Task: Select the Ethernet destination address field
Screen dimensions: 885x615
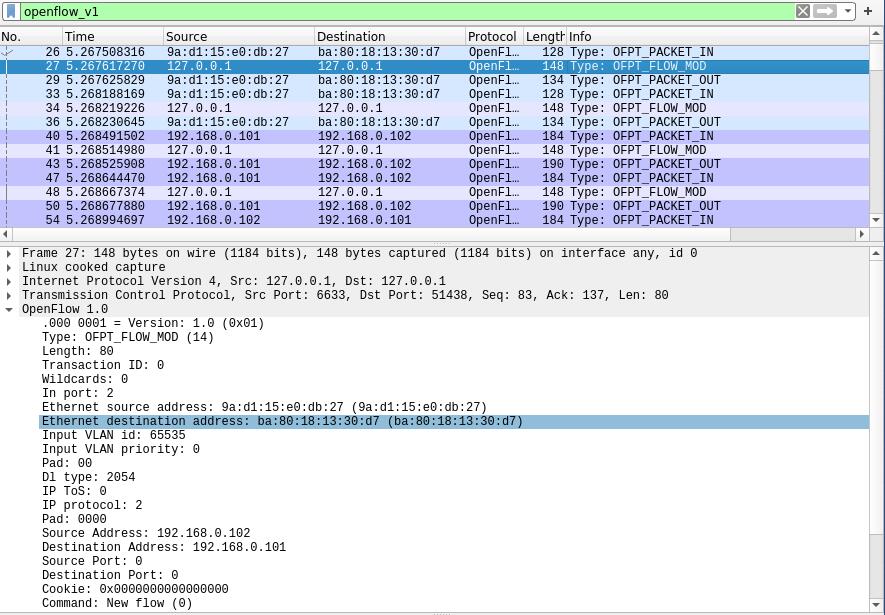Action: [454, 421]
